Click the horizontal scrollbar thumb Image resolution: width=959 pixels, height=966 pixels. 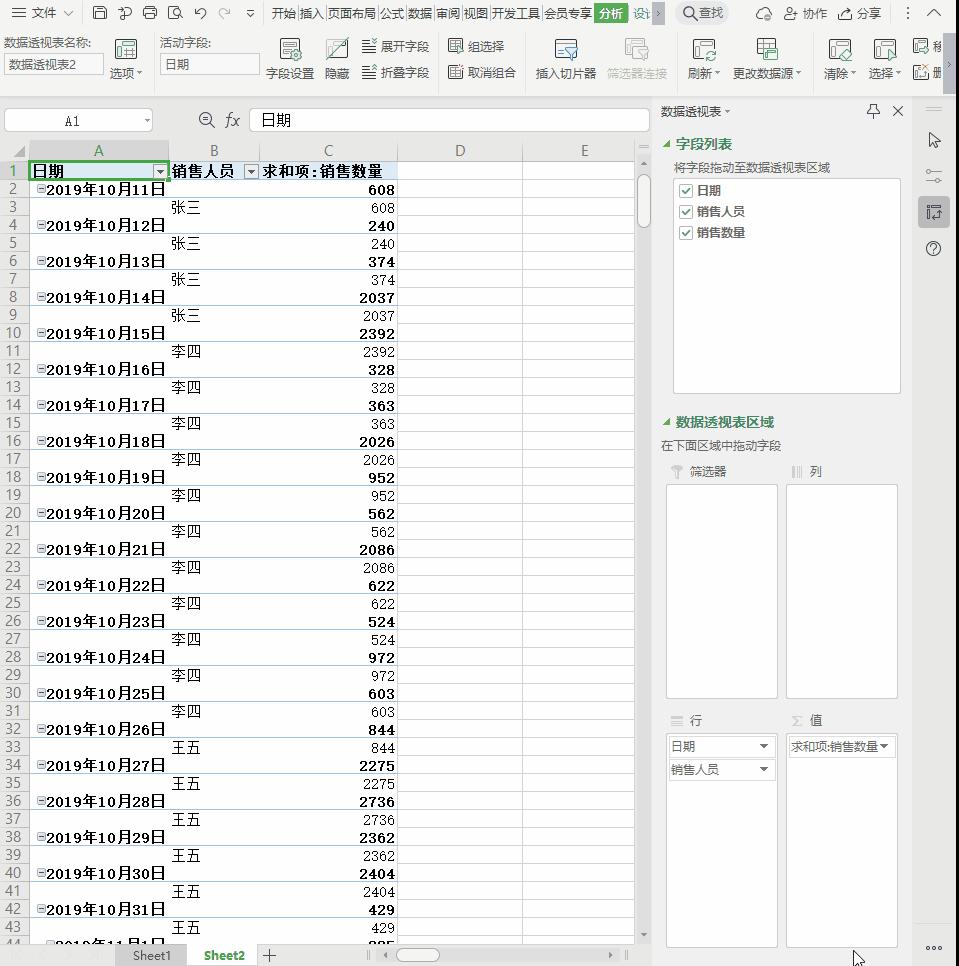[x=418, y=955]
